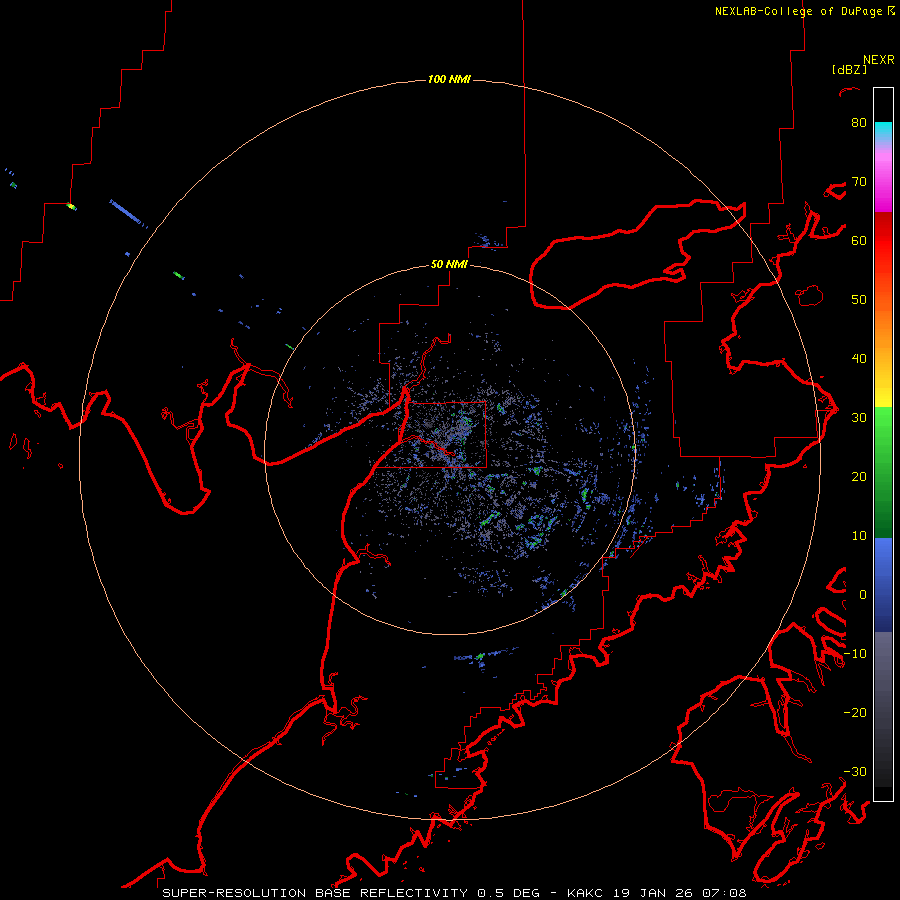Click the 0 dBZ scale value

tap(863, 595)
